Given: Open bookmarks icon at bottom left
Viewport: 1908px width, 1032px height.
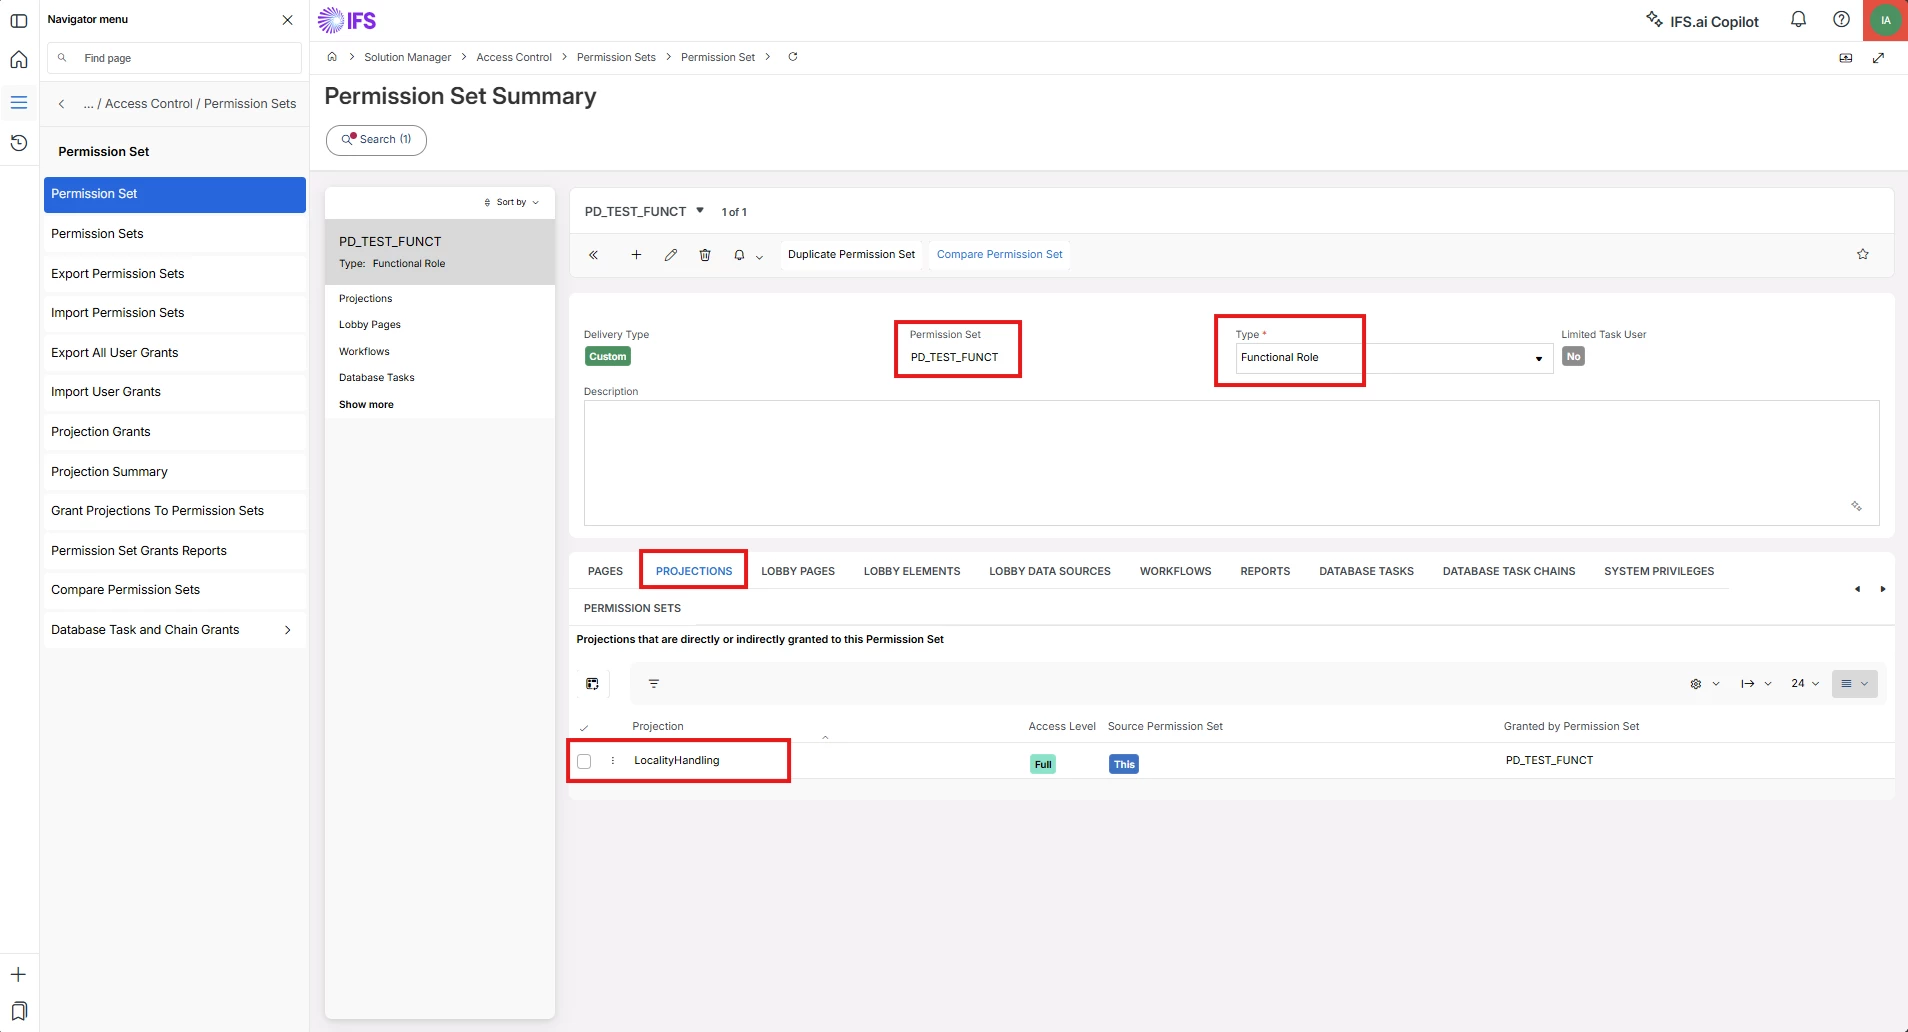Looking at the screenshot, I should pos(19,1010).
